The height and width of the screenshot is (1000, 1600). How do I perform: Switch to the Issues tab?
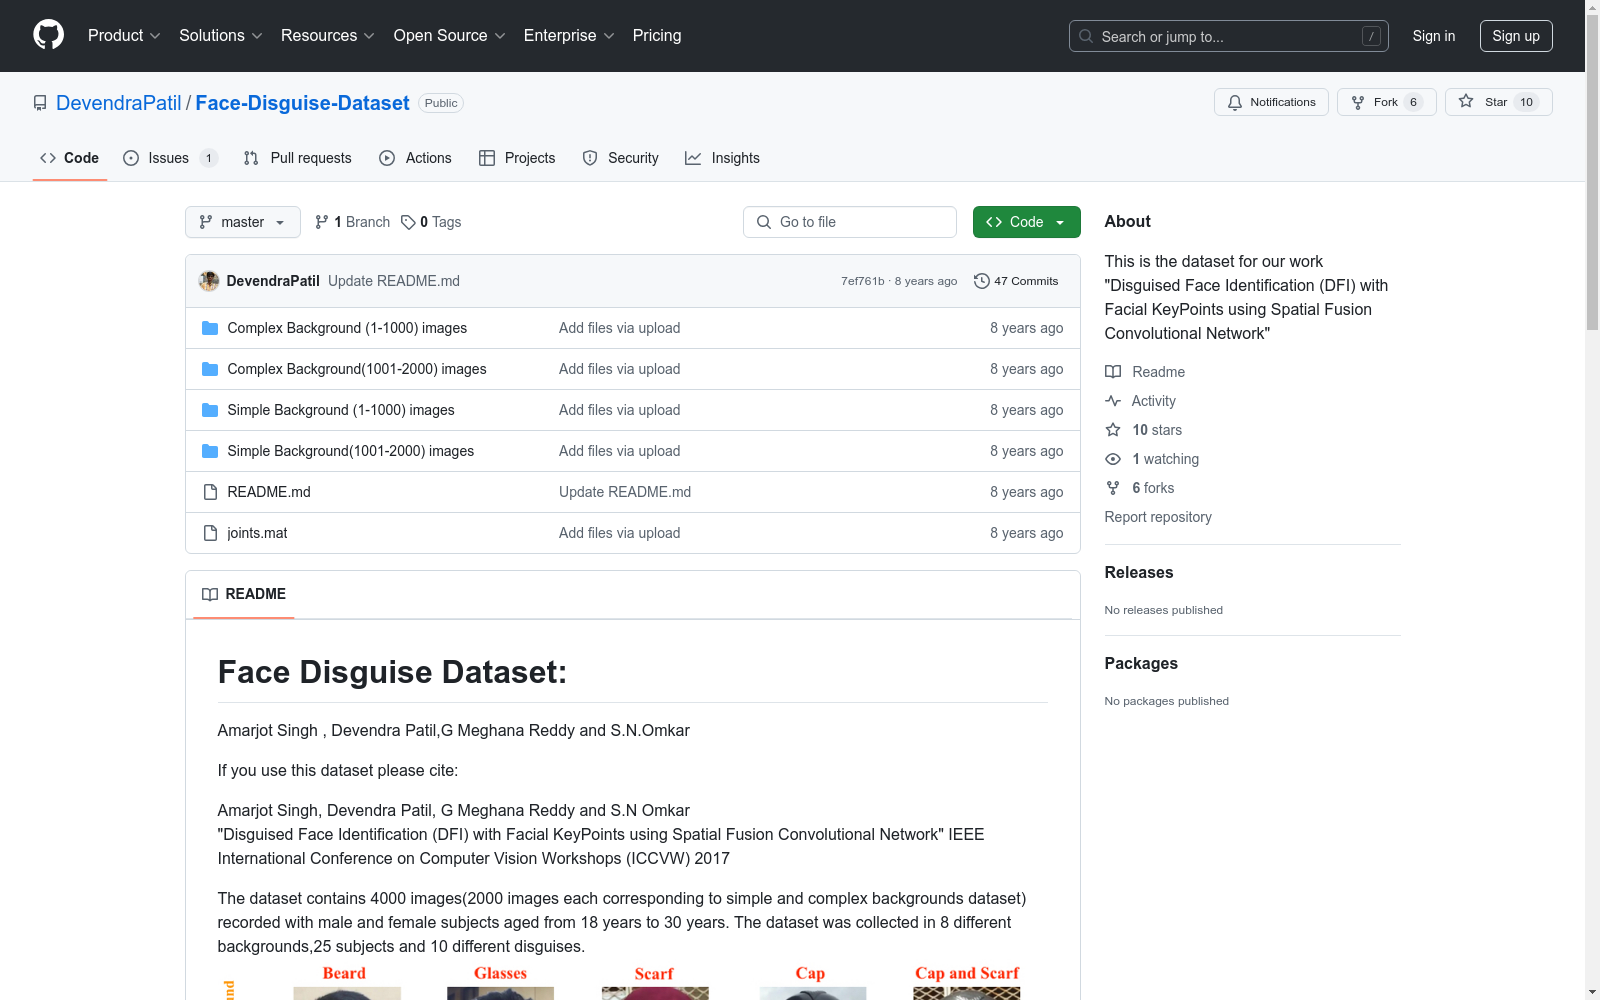point(170,158)
